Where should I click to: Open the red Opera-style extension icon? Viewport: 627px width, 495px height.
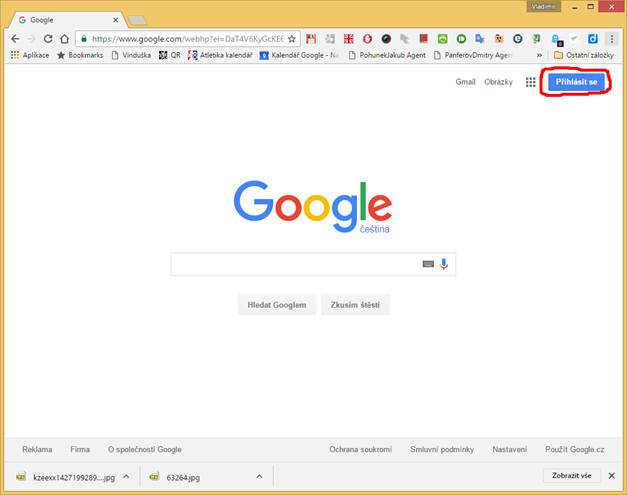(367, 39)
